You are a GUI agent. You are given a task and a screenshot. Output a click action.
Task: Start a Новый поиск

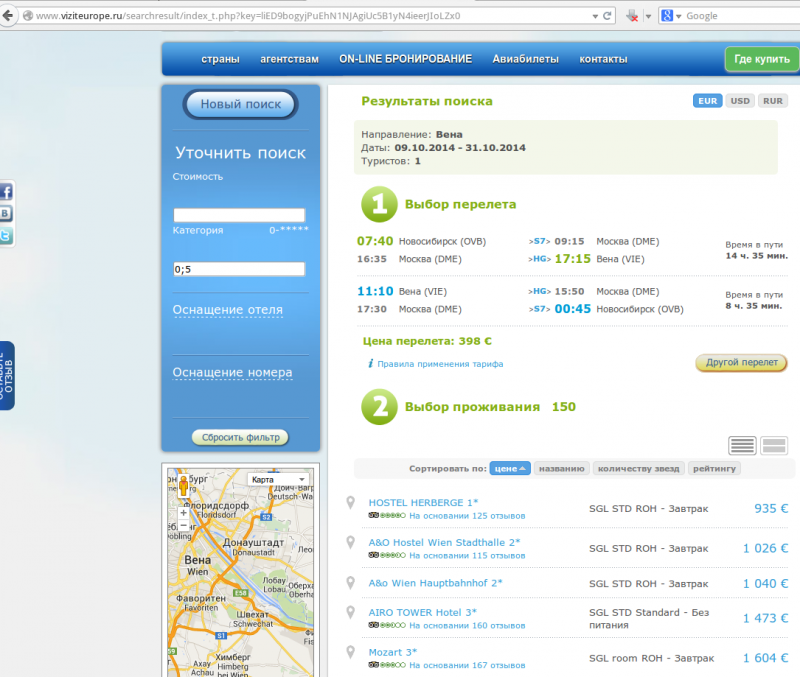240,104
